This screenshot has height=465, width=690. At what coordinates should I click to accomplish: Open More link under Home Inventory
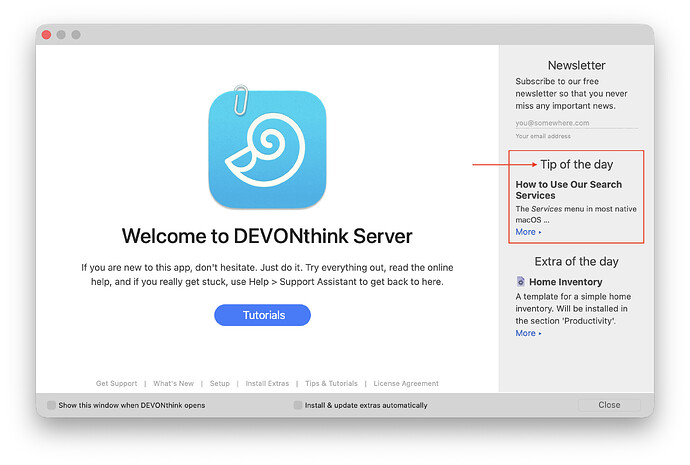529,333
